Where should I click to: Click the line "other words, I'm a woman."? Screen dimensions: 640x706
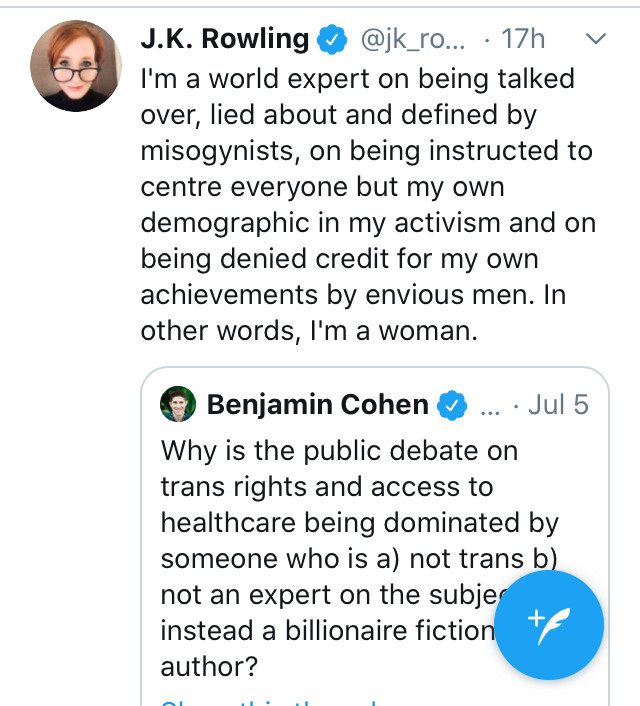310,331
